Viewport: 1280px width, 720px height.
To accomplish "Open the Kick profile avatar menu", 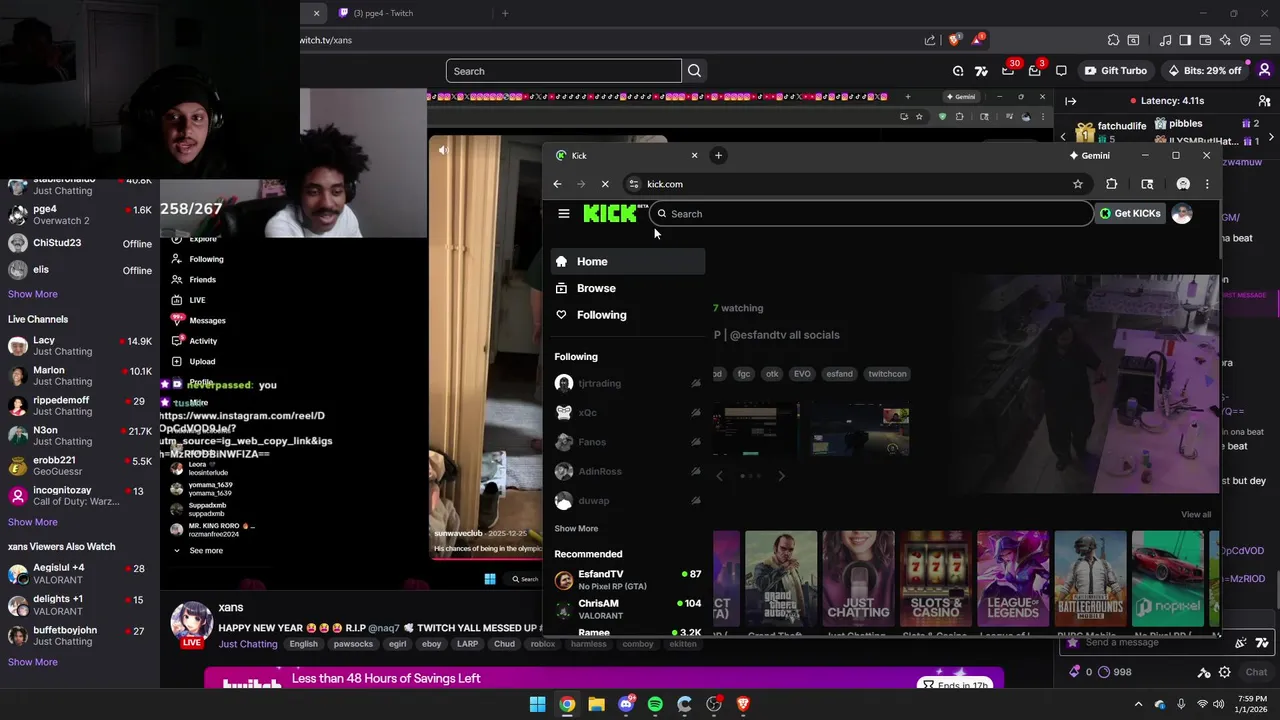I will coord(1182,213).
